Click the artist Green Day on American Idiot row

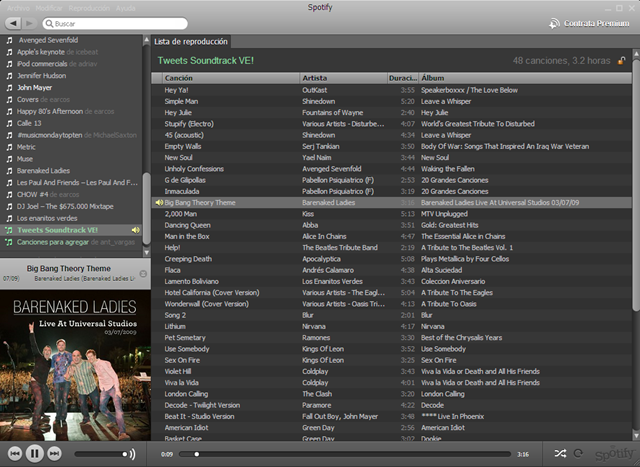click(318, 427)
